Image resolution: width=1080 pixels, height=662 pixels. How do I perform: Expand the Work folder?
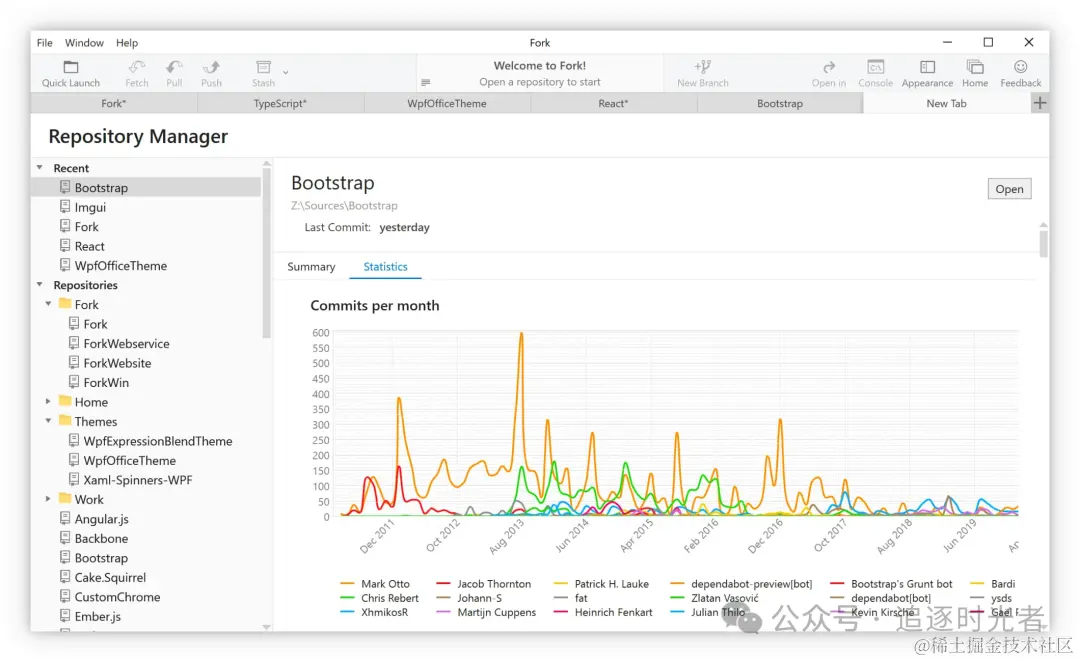[x=48, y=499]
